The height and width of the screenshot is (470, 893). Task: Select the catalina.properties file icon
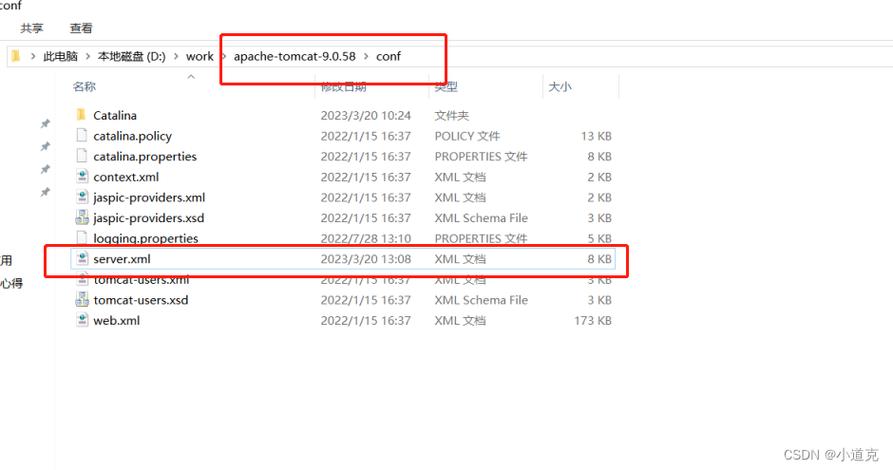coord(82,156)
